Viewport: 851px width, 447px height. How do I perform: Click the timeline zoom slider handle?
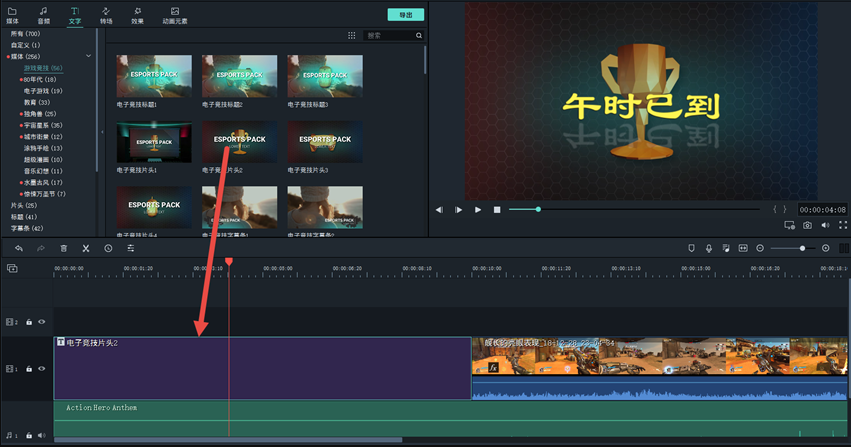pyautogui.click(x=802, y=248)
